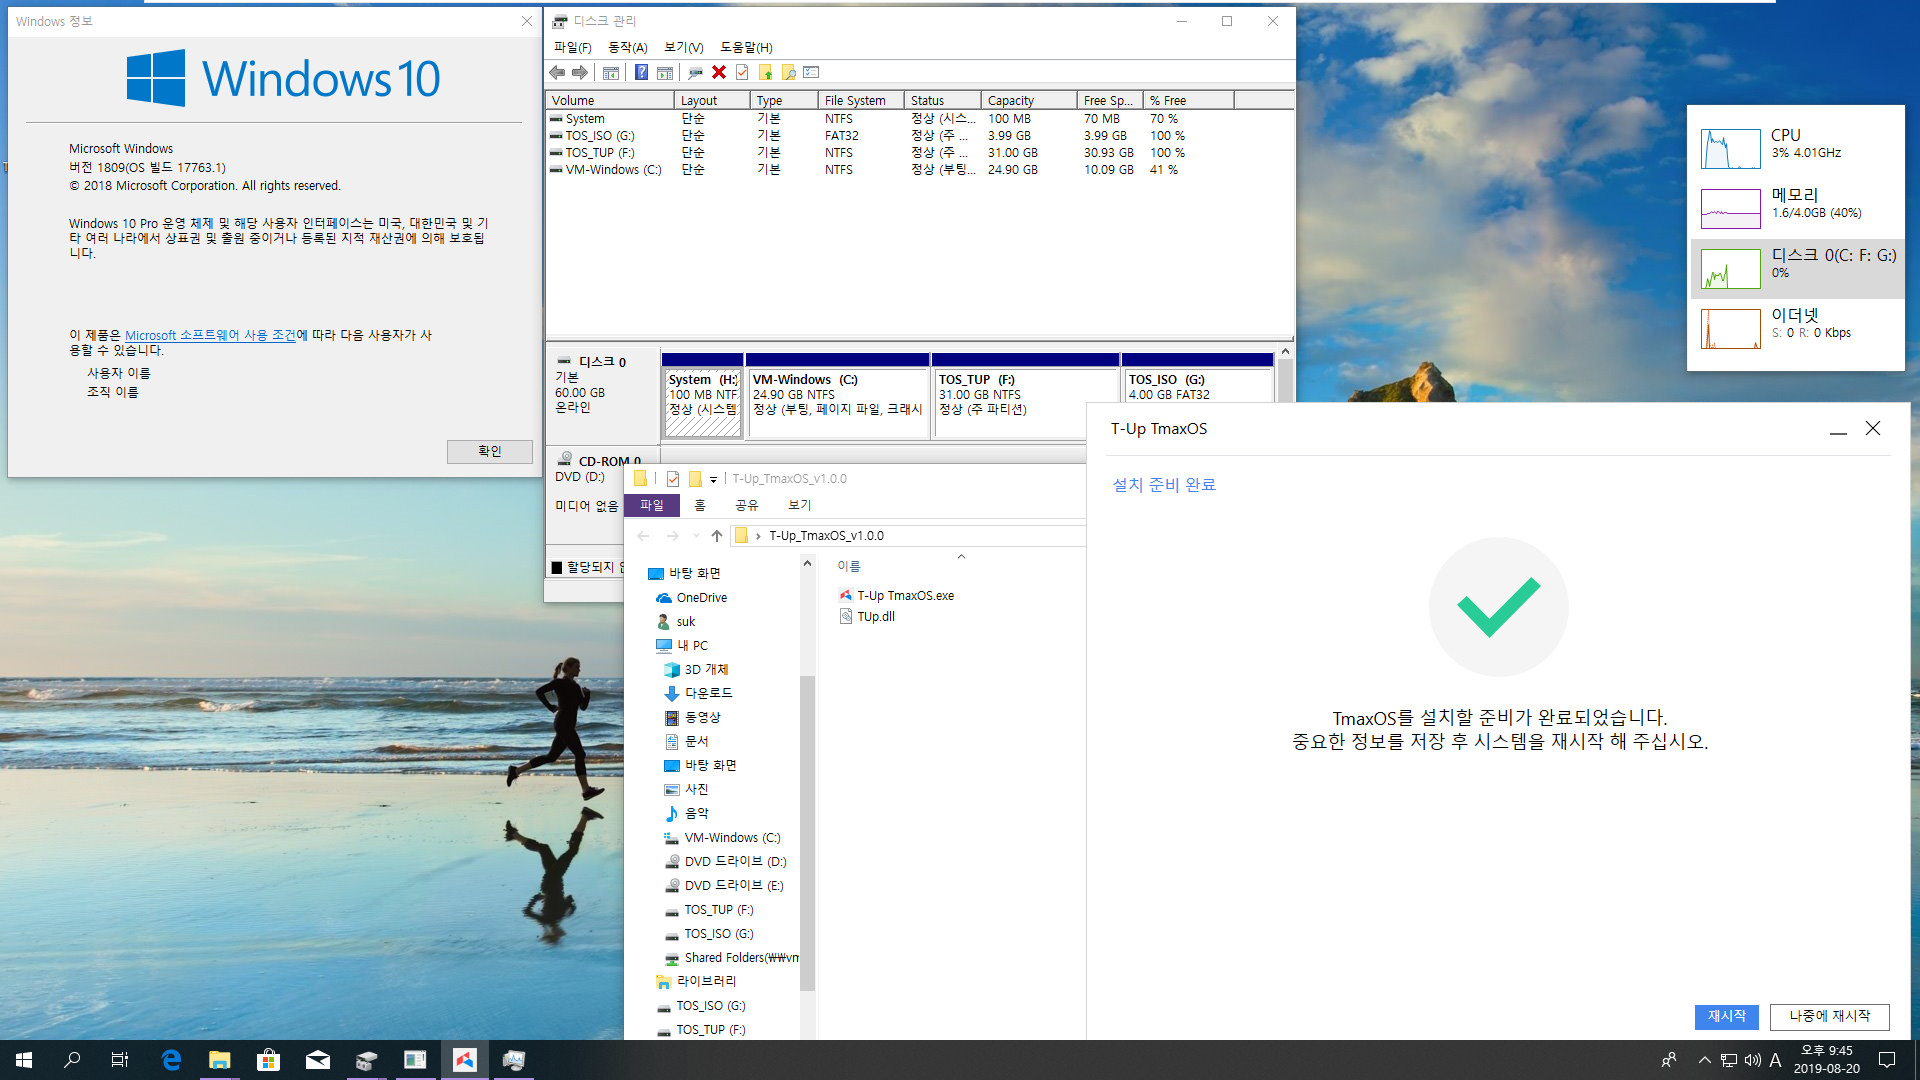Open the 동작(A) menu in Disk Management
Viewport: 1920px width, 1080px height.
pos(628,47)
